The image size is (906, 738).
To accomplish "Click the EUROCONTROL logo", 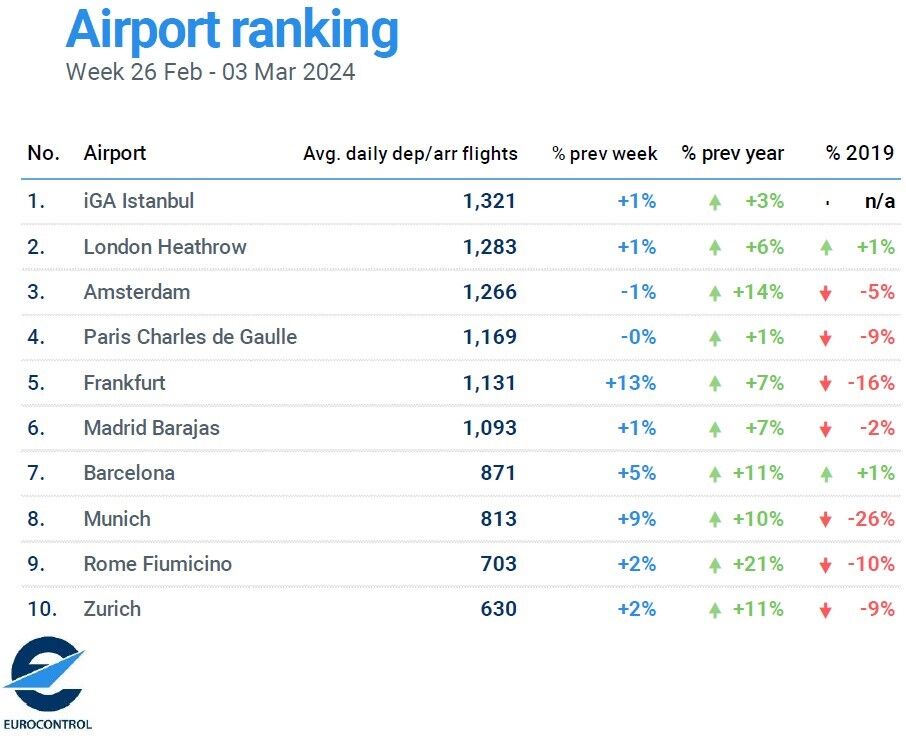I will [46, 683].
